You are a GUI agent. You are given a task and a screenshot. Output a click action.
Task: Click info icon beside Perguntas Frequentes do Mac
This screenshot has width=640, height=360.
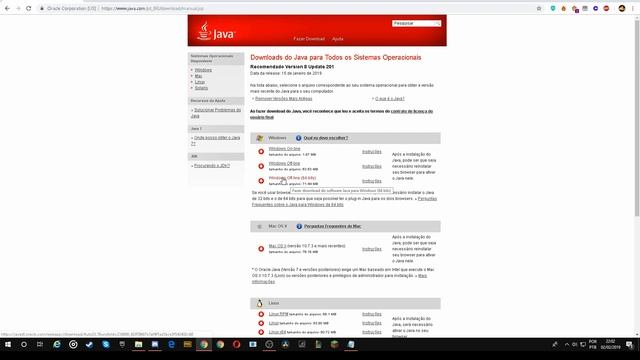(299, 226)
